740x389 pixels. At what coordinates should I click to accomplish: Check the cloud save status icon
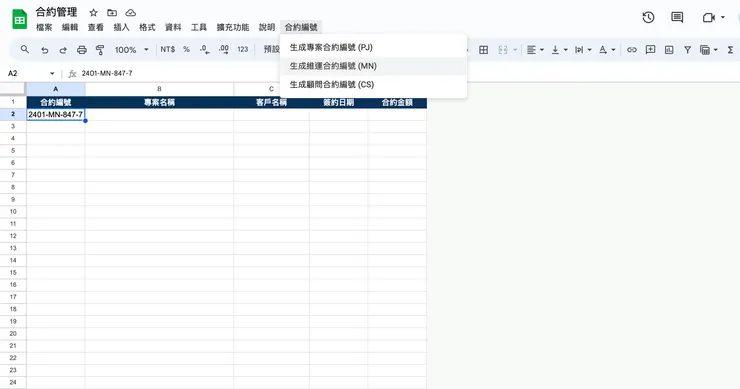pos(131,13)
